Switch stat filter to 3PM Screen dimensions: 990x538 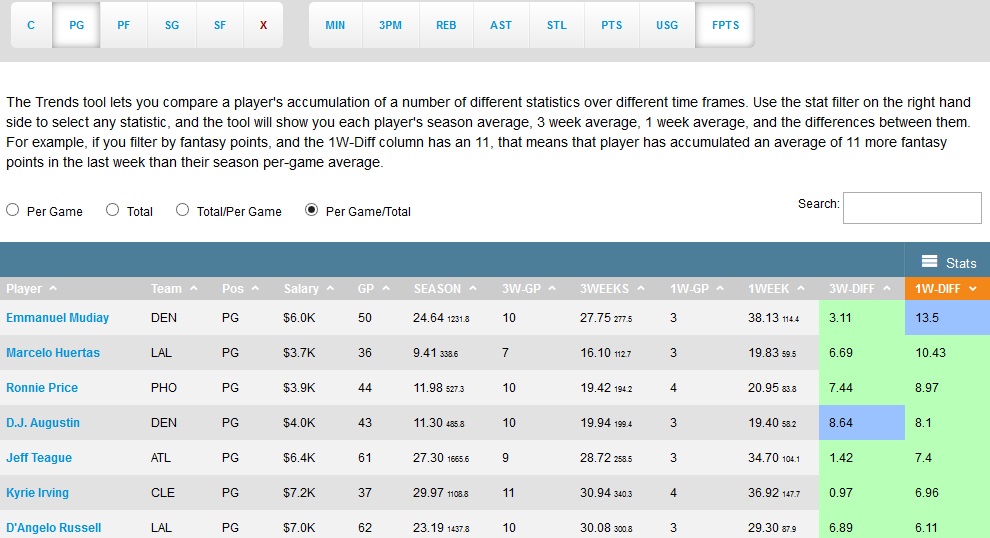[x=390, y=25]
